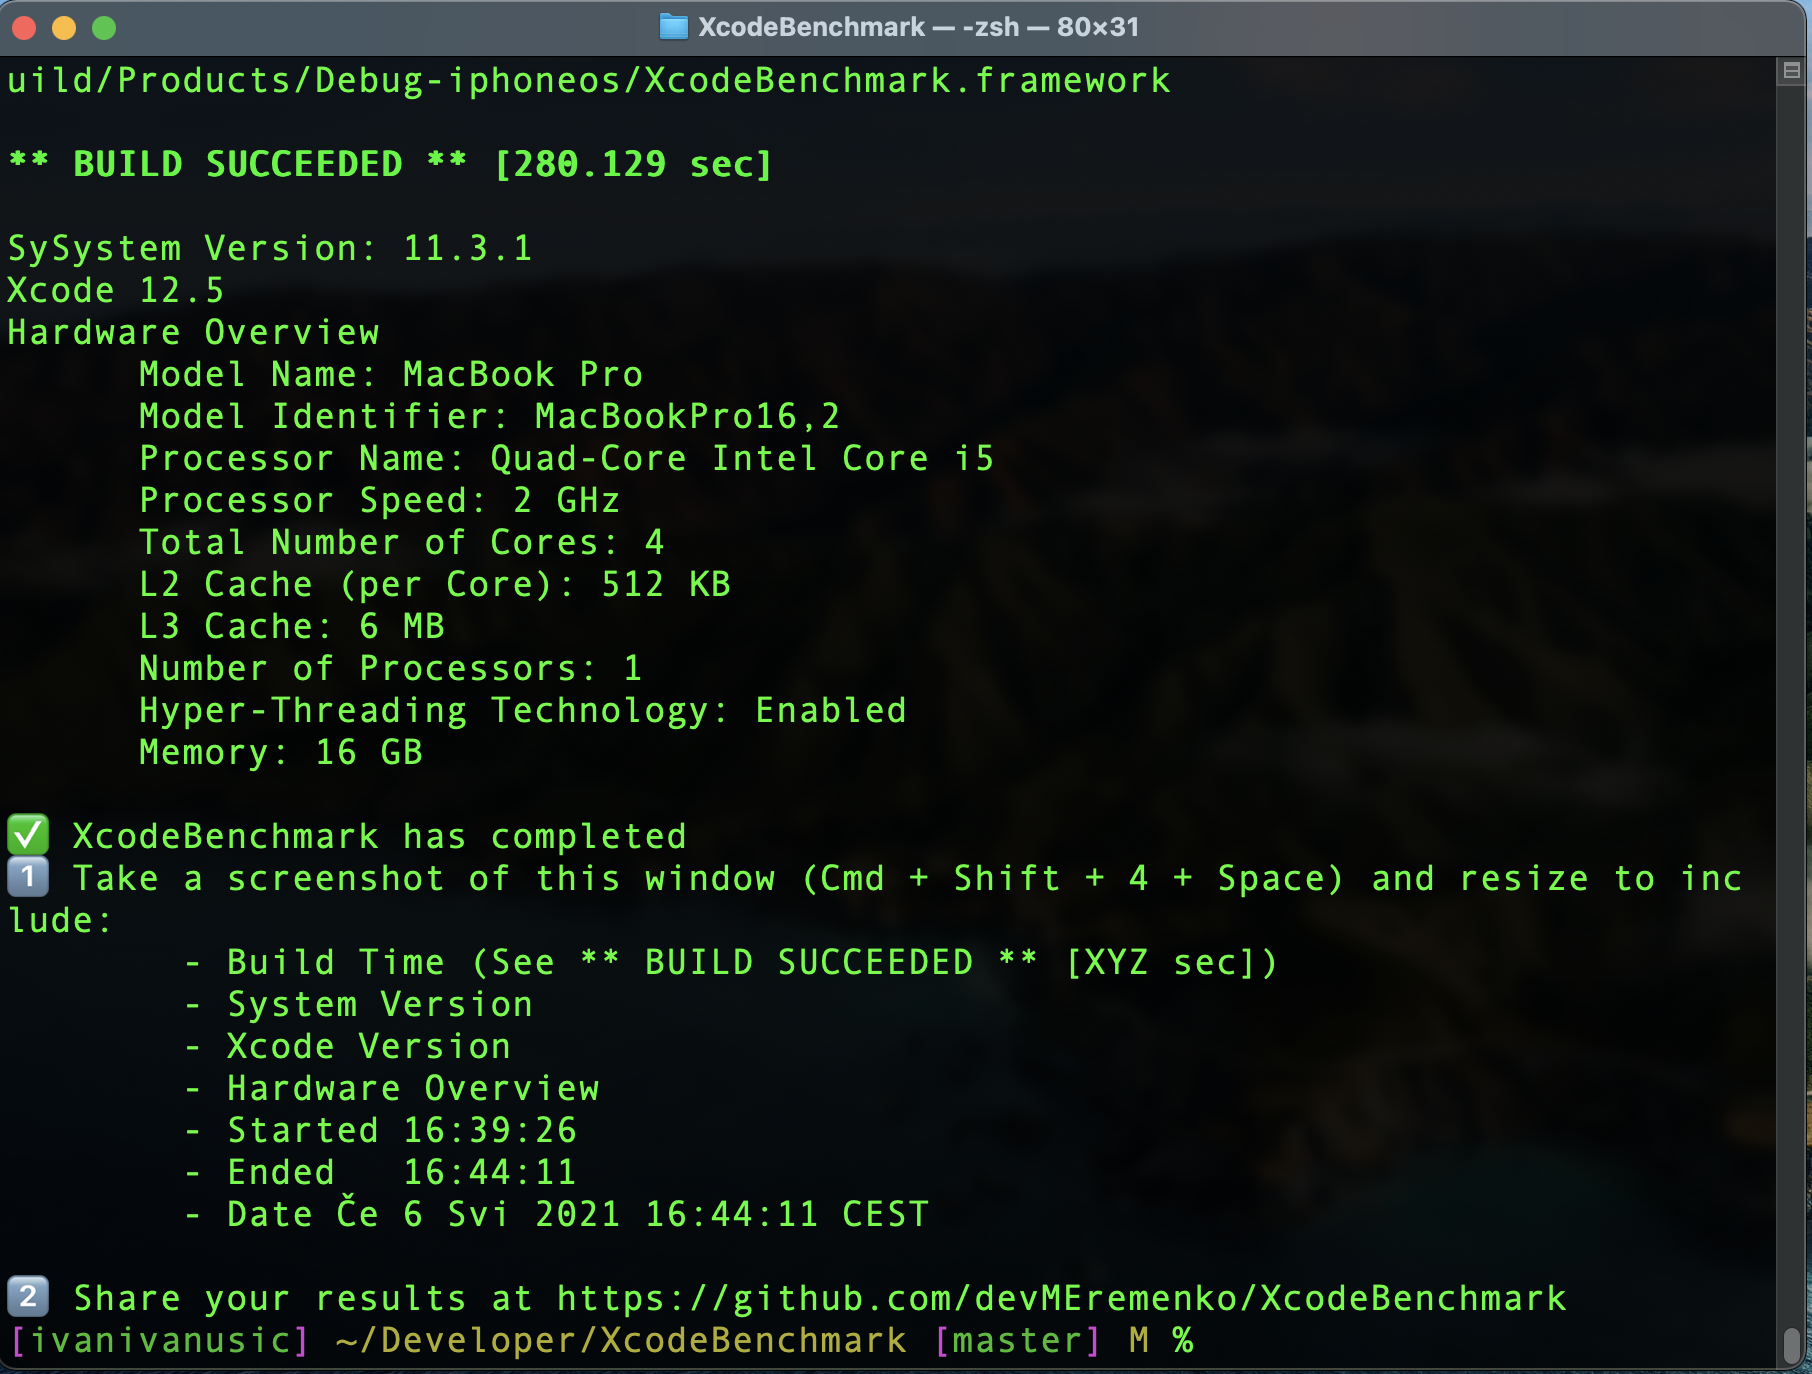Image resolution: width=1812 pixels, height=1374 pixels.
Task: Click the 'Debug-iphoneos/XcodeBenchmark.framework' path line
Action: point(589,80)
